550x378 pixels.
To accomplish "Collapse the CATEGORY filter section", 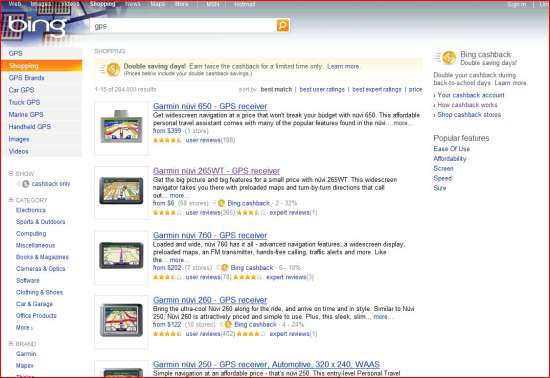I will pos(11,200).
